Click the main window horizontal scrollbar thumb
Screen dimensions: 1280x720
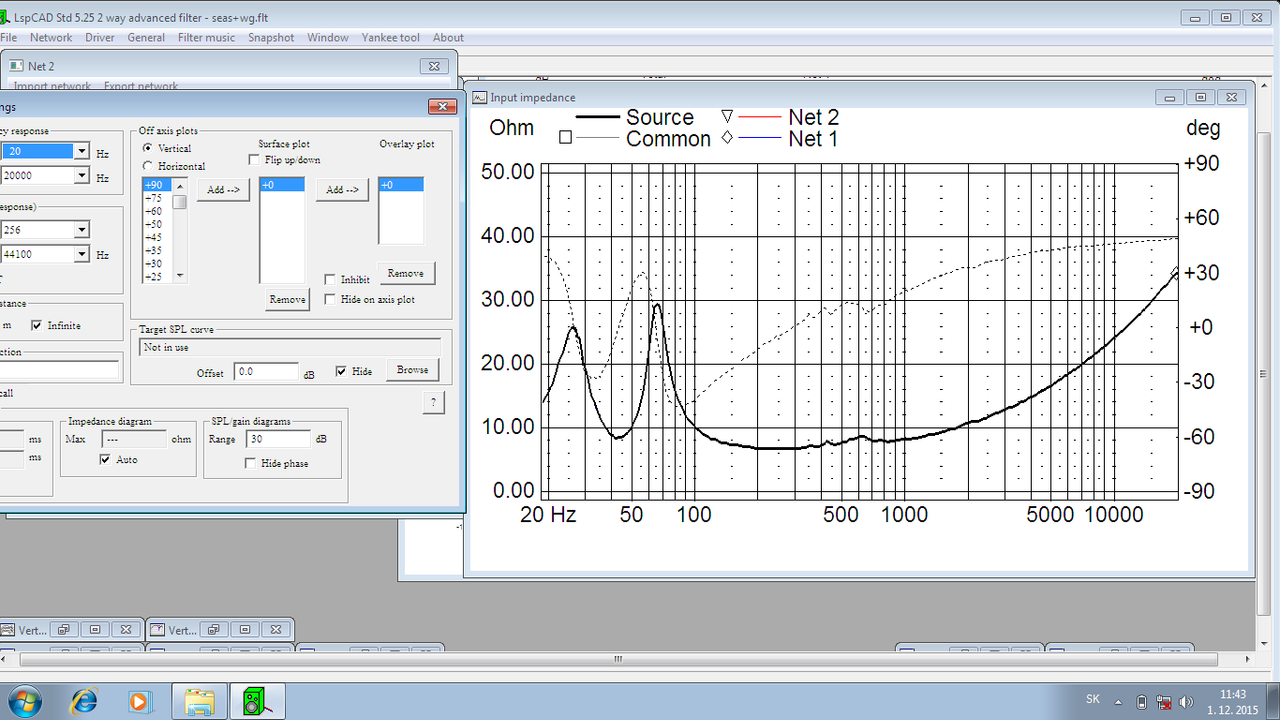coord(617,659)
